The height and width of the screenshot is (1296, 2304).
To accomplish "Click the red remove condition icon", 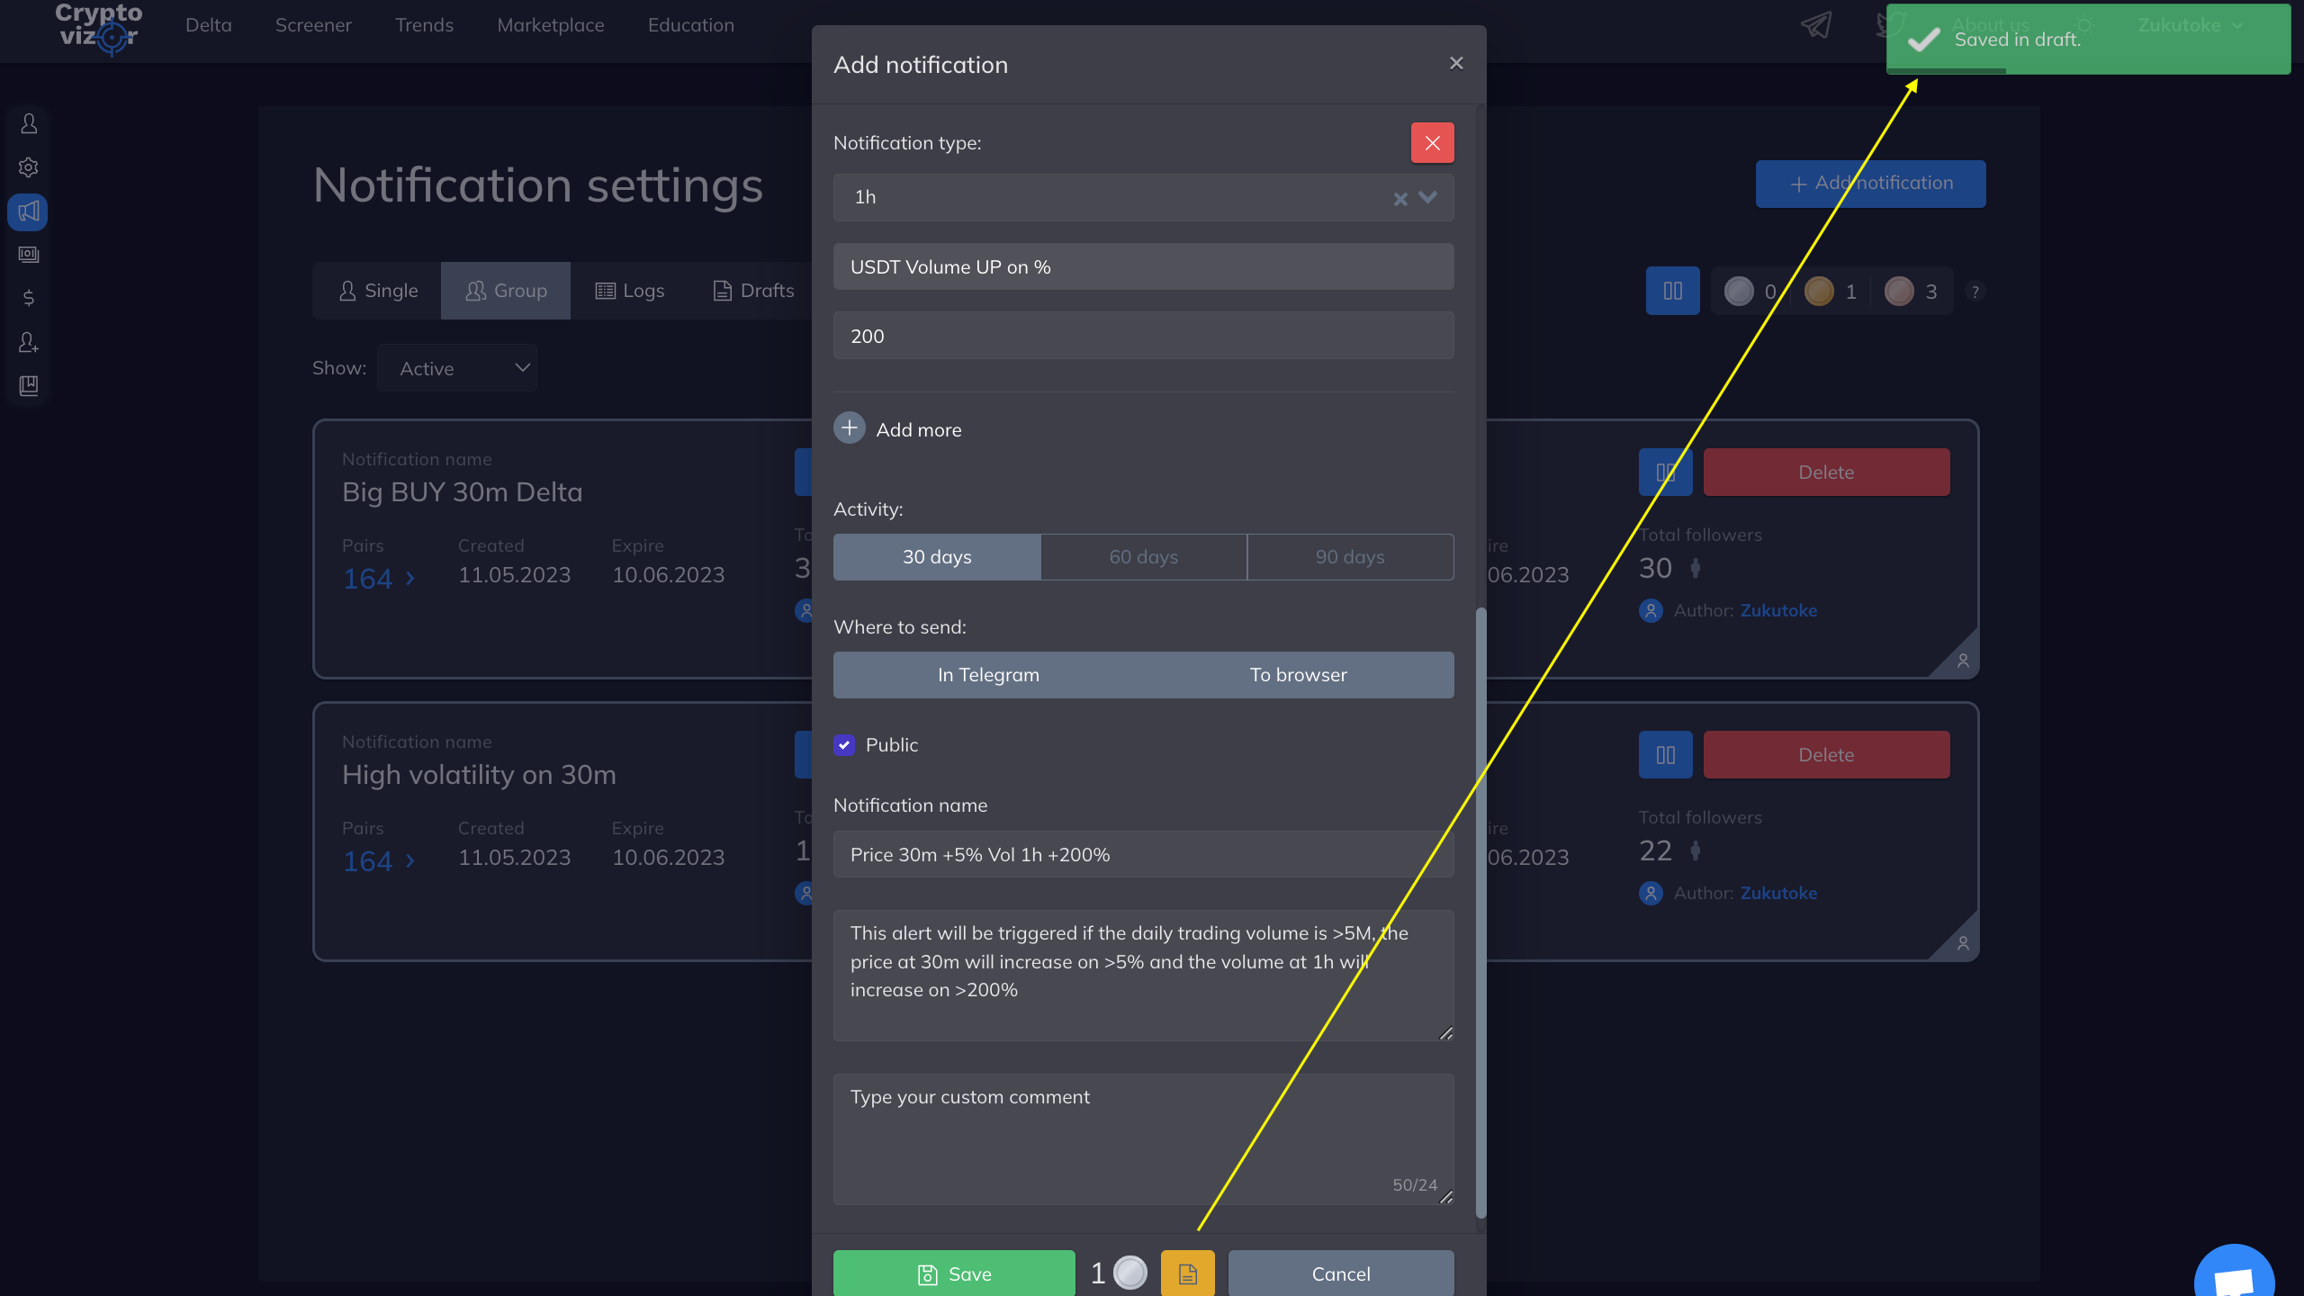I will (x=1432, y=143).
